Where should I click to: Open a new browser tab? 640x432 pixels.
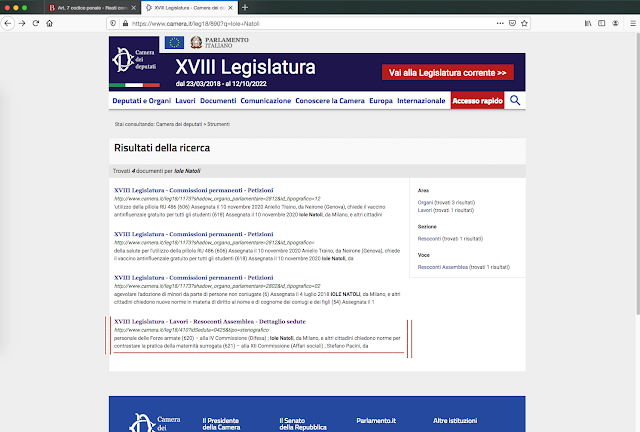coord(245,7)
